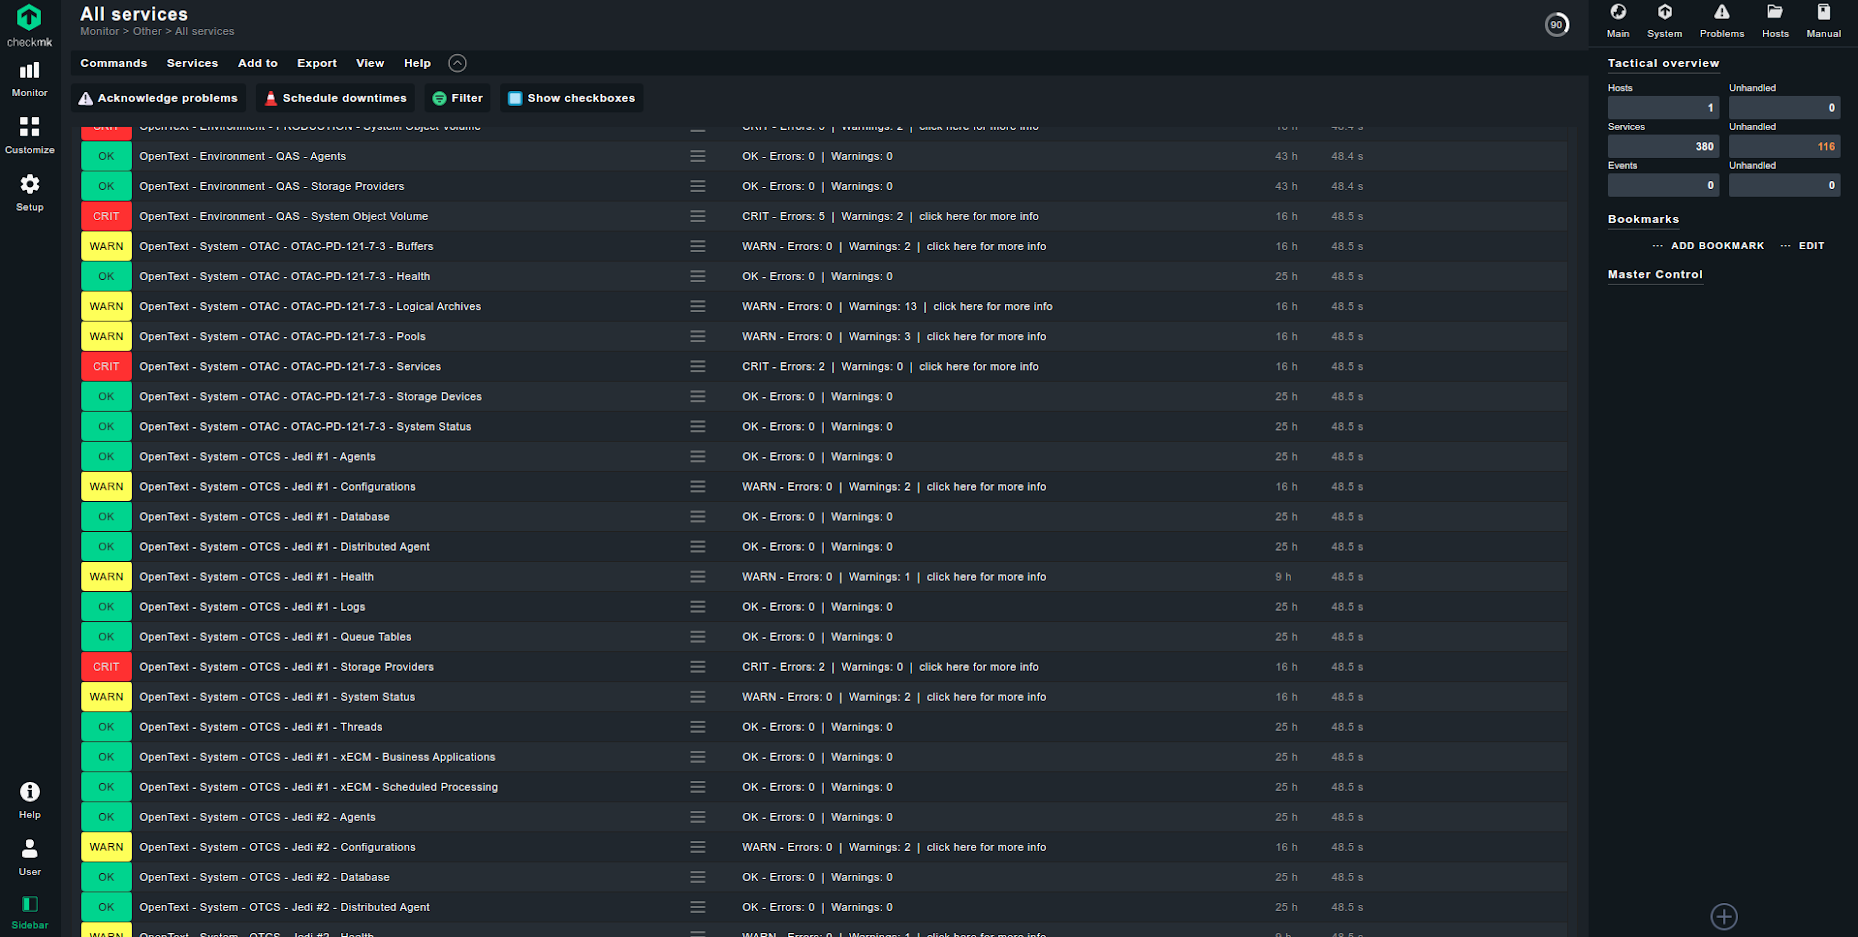Open action menu for OTAC Logical Archives
Screen dimensions: 1858x937
[698, 306]
